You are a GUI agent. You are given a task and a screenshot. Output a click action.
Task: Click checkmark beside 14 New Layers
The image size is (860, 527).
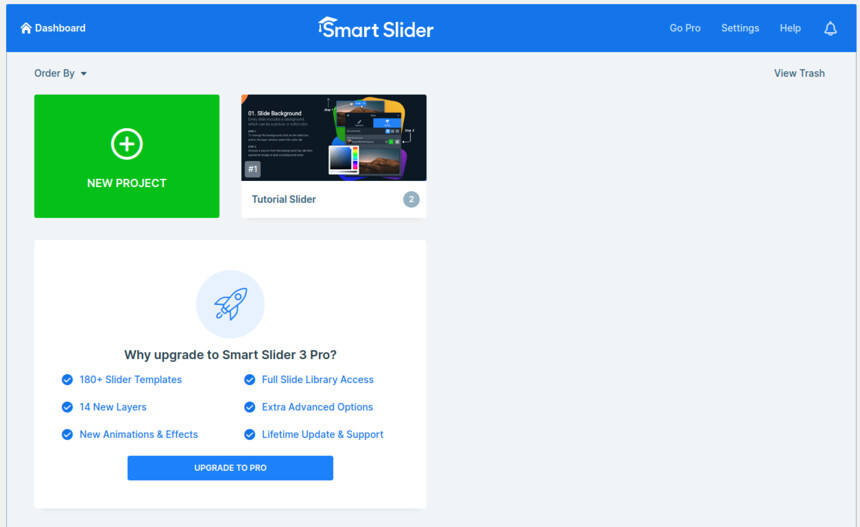[67, 407]
